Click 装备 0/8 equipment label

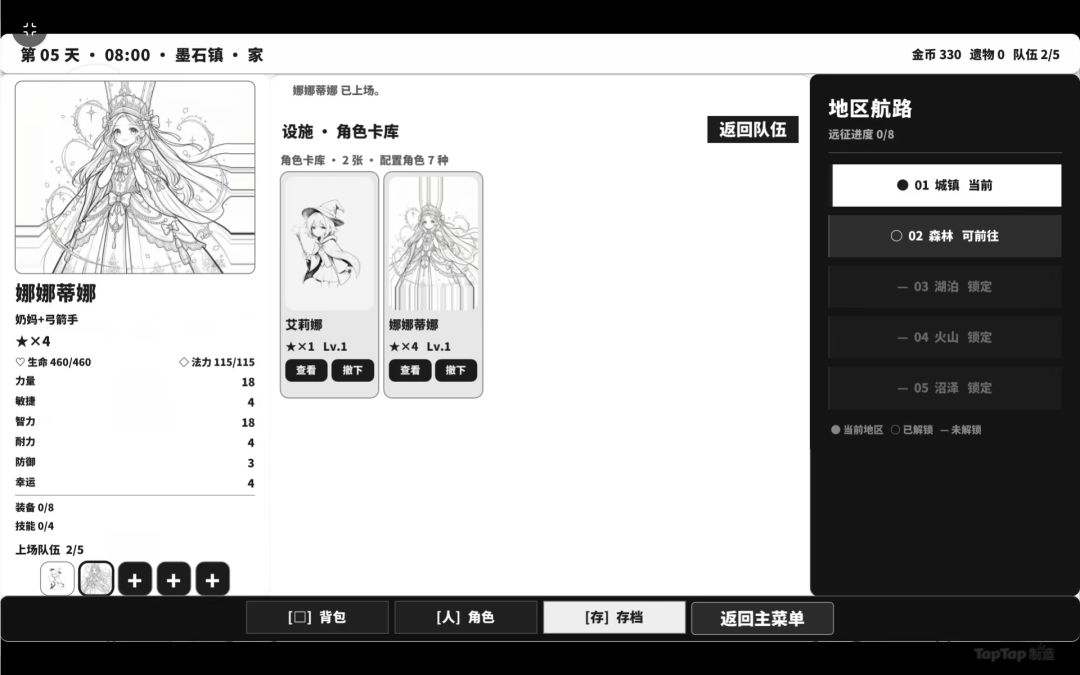[x=34, y=508]
